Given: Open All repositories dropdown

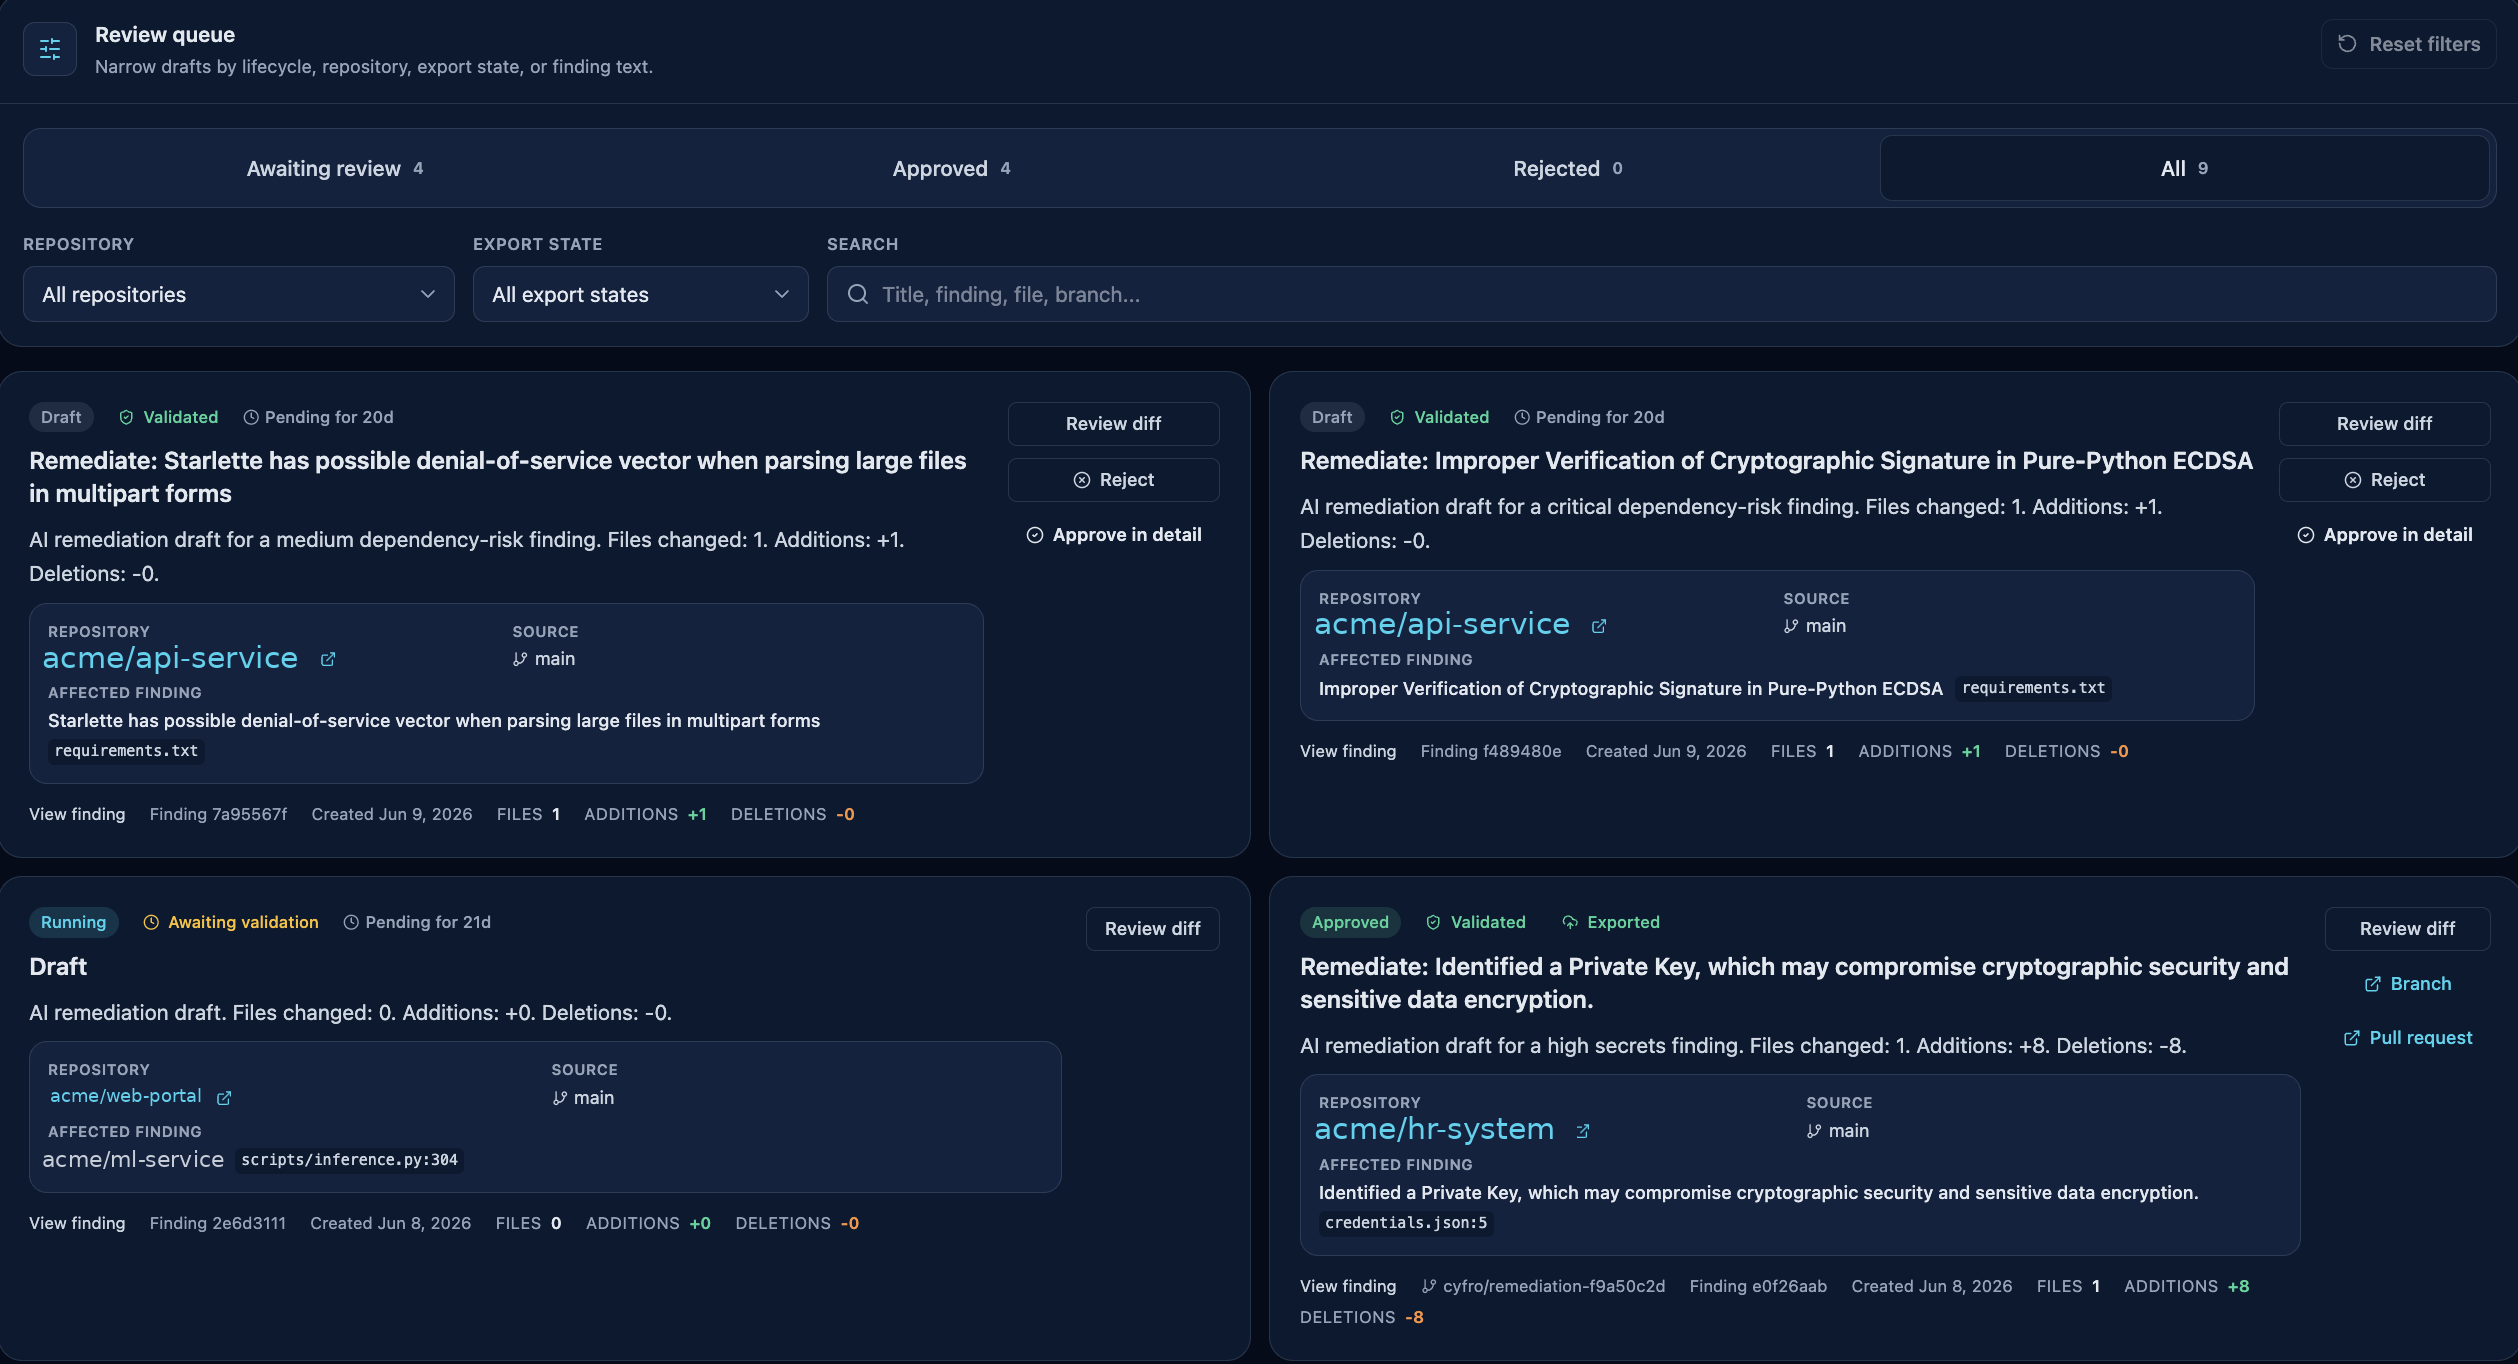Looking at the screenshot, I should click(239, 294).
